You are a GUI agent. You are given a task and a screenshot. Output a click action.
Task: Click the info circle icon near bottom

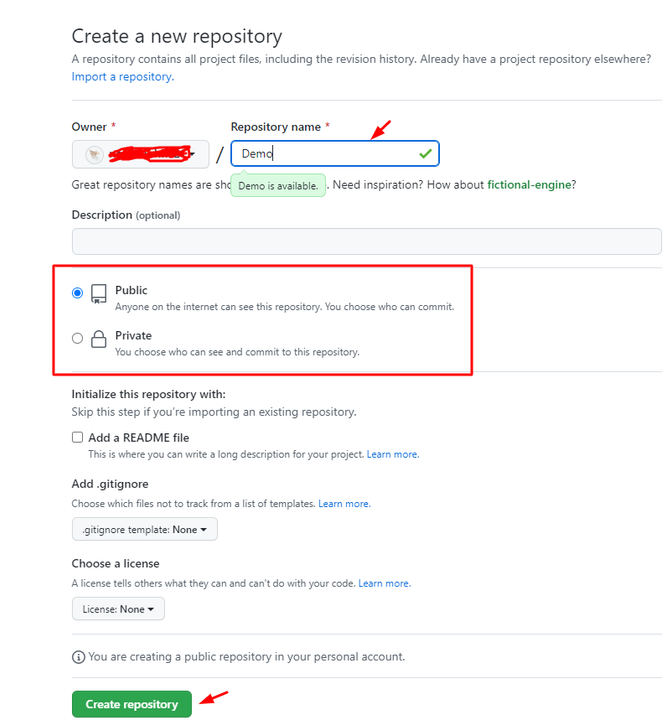tap(79, 657)
